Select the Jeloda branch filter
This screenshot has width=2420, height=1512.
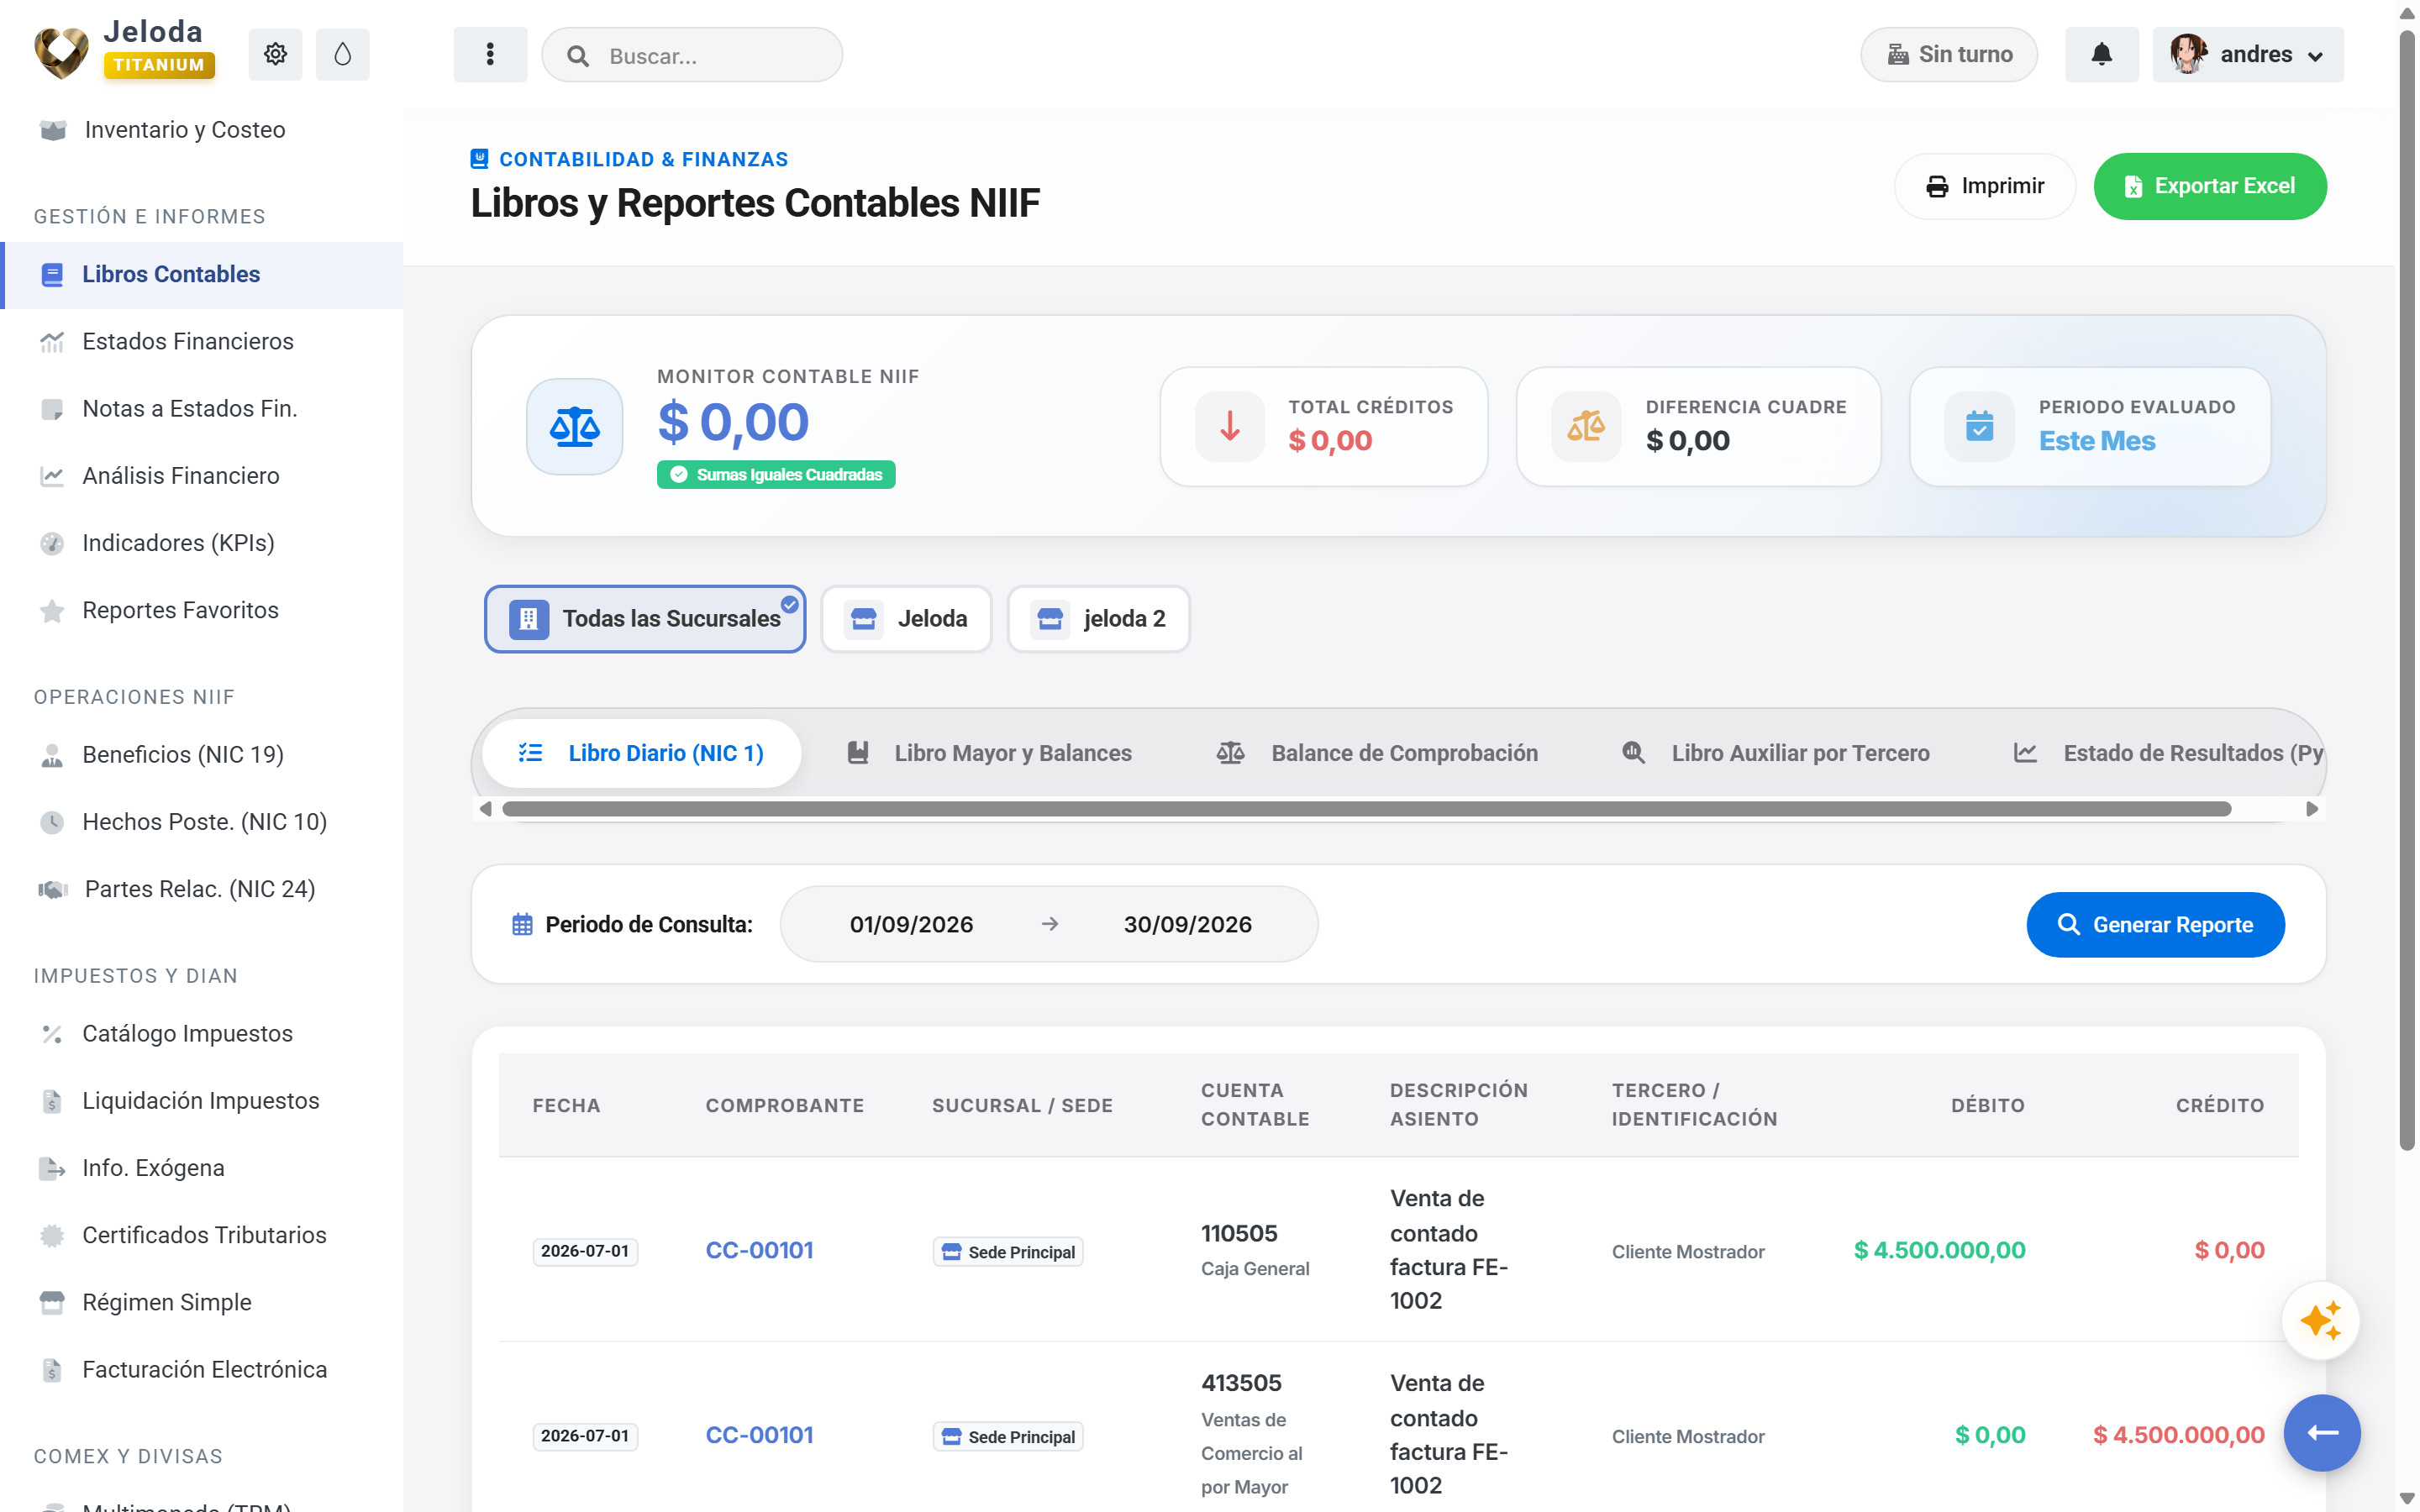click(x=906, y=619)
